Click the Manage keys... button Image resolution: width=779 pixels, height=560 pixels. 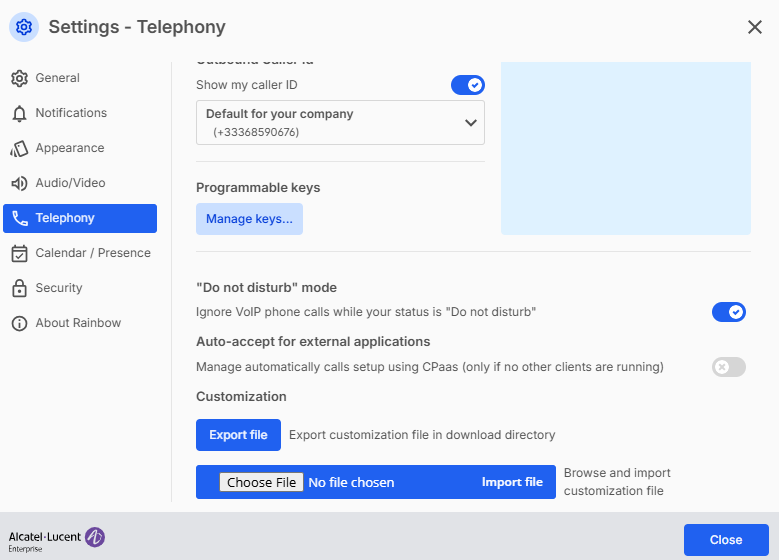[249, 219]
